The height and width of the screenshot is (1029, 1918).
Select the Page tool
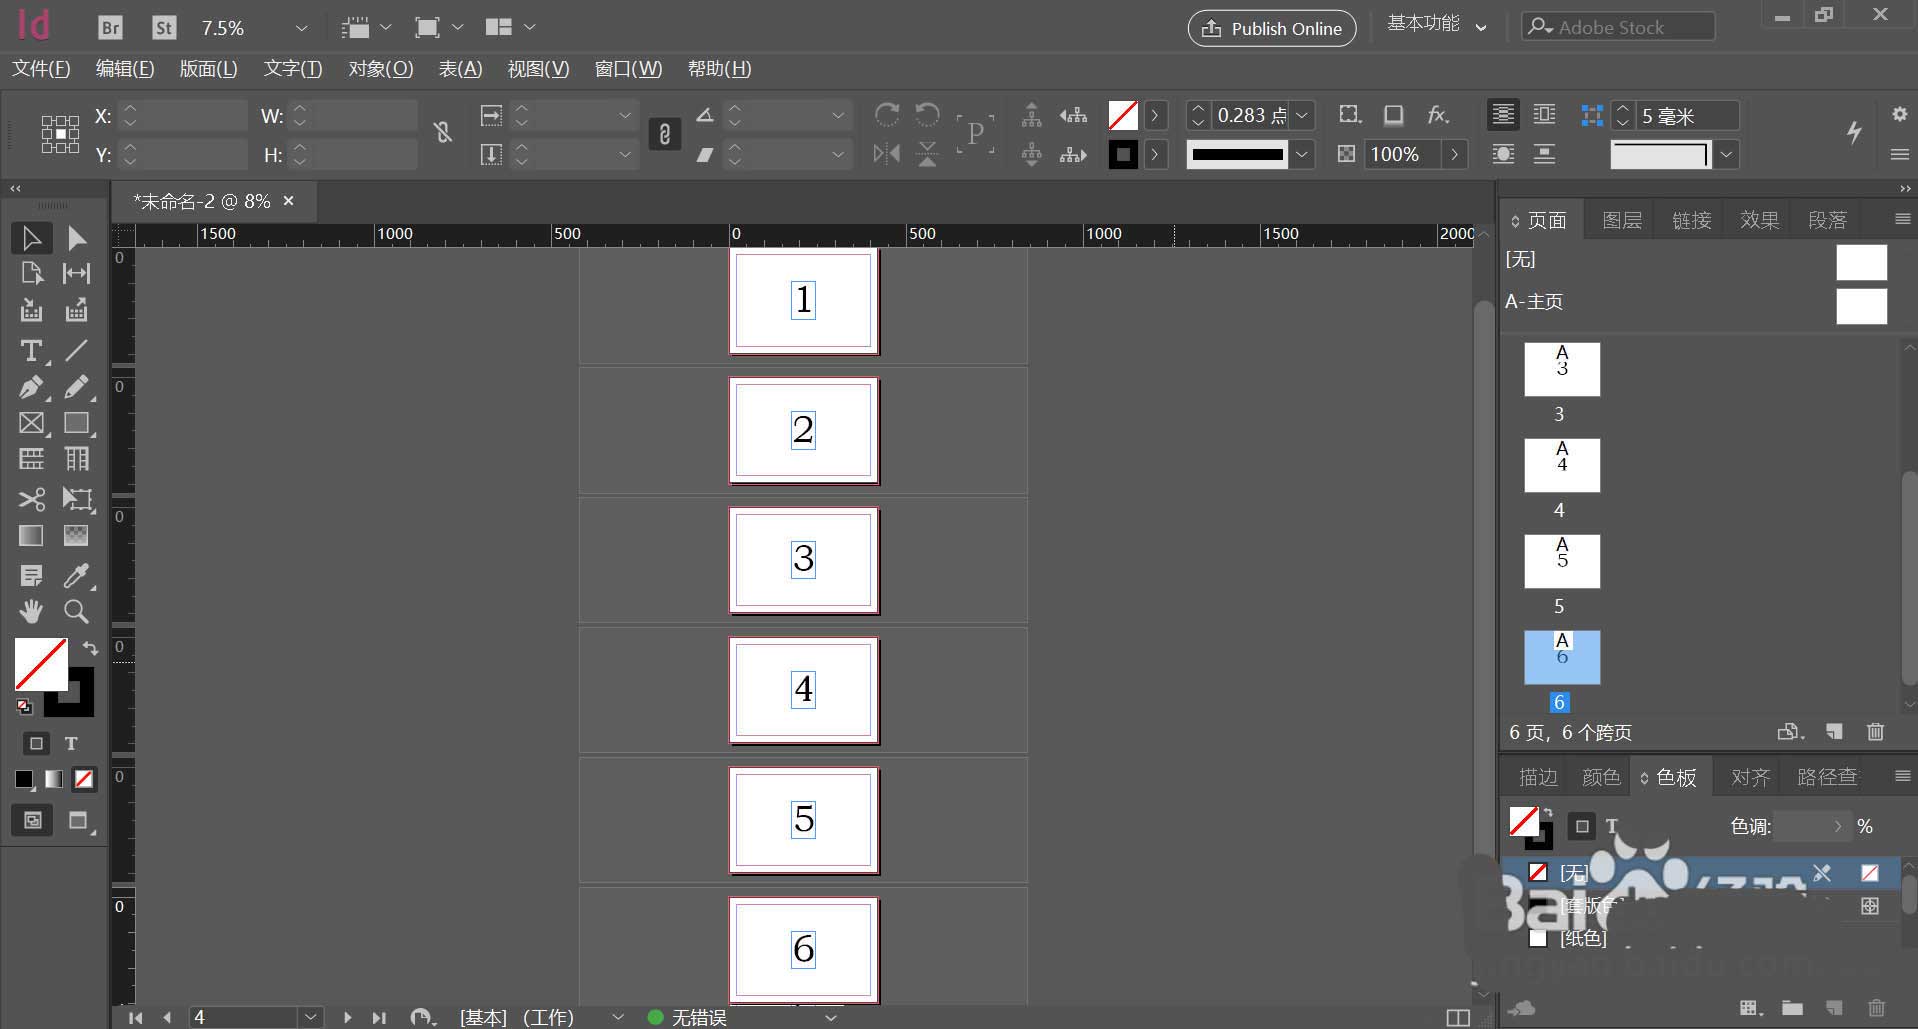click(31, 274)
